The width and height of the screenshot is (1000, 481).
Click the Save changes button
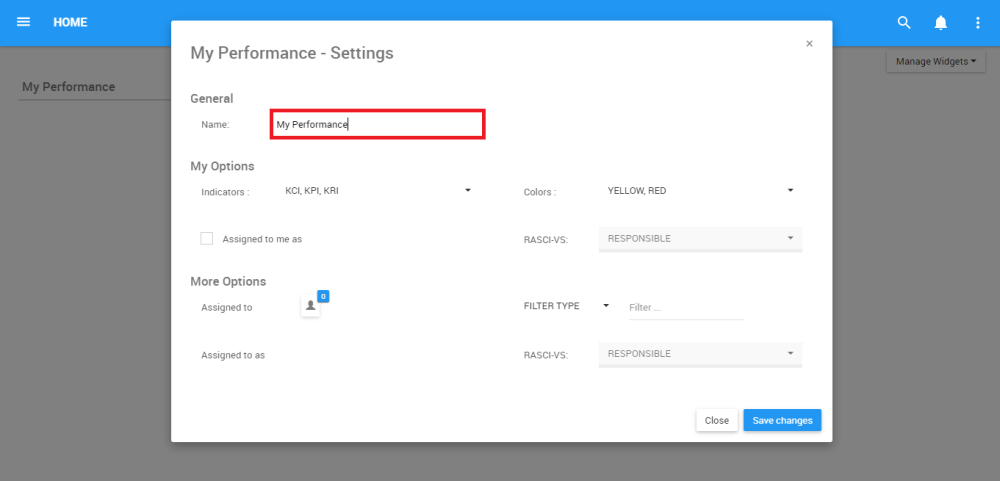pos(782,421)
